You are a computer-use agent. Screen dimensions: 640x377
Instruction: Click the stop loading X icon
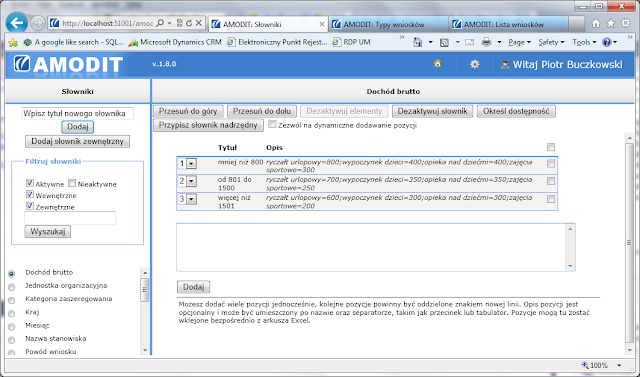(x=198, y=23)
